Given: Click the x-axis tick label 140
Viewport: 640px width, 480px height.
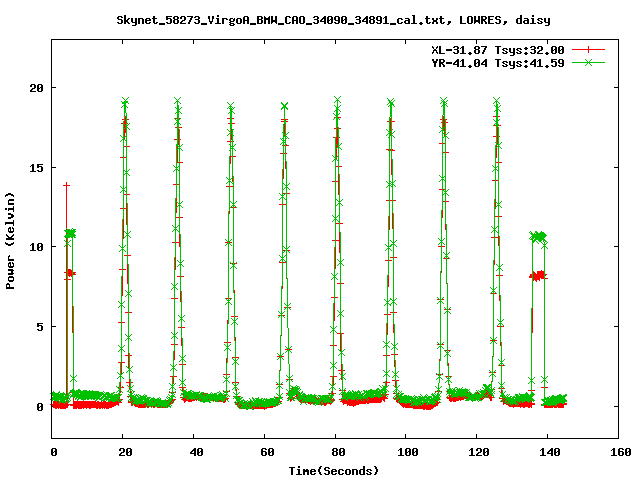Looking at the screenshot, I should click(x=550, y=452).
